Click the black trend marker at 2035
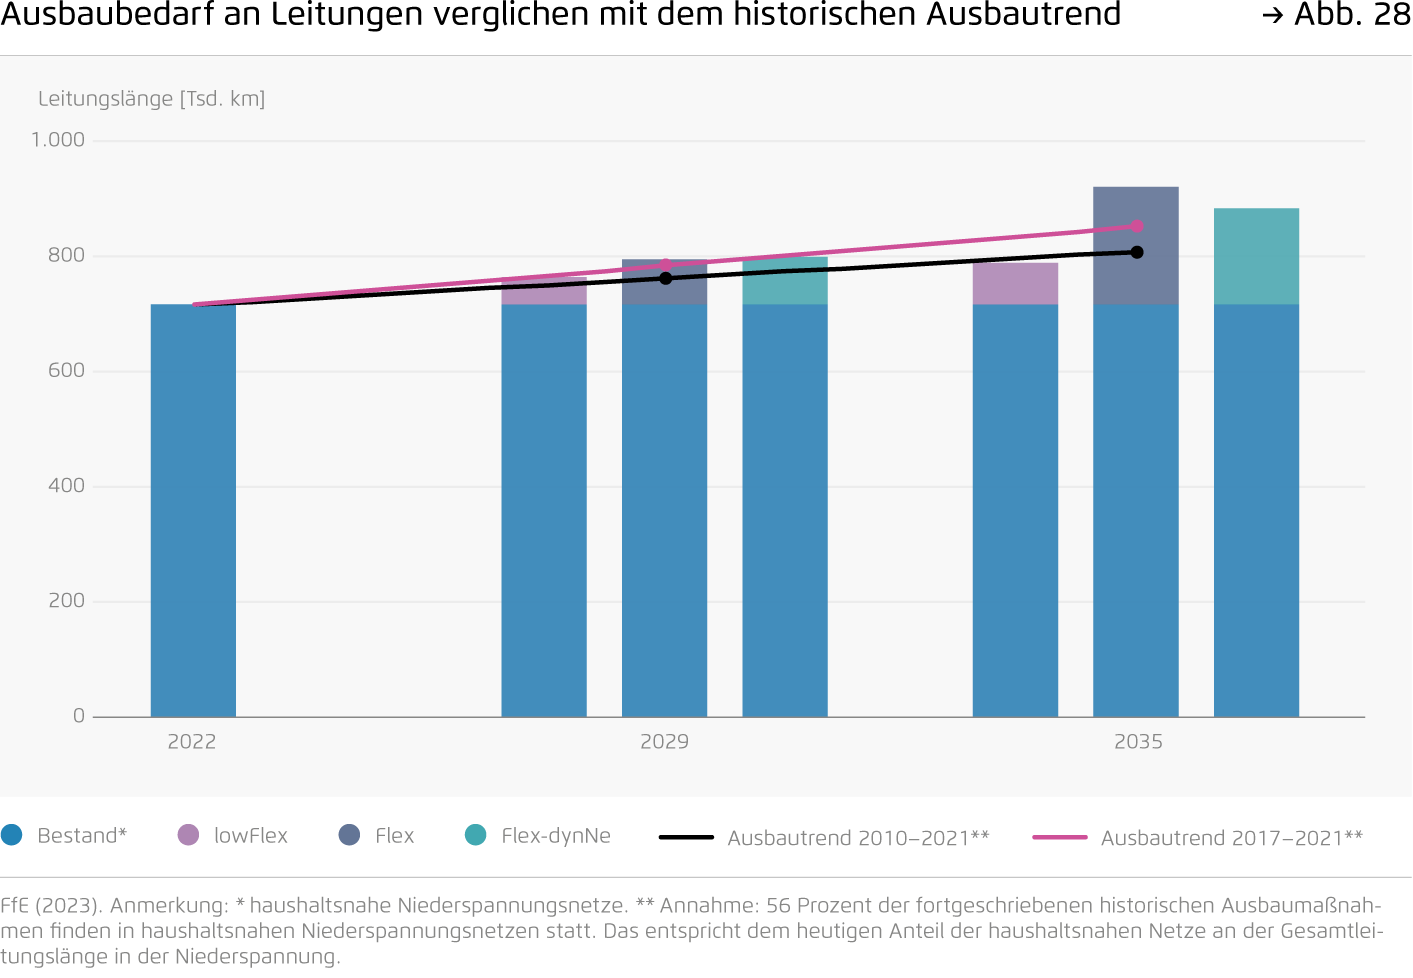The height and width of the screenshot is (978, 1413). (1137, 252)
